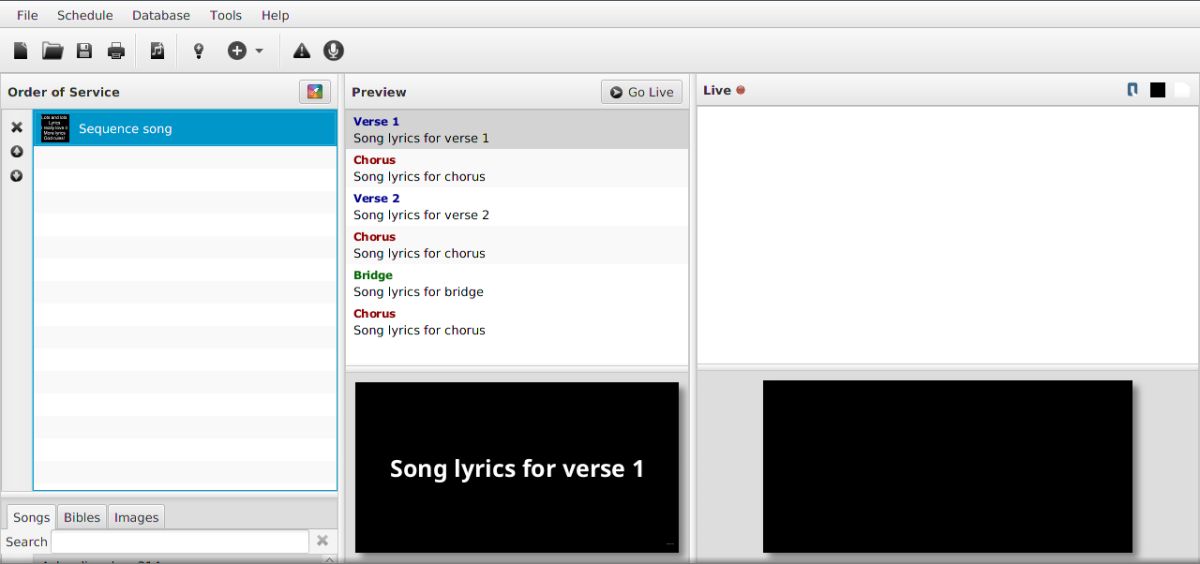Image resolution: width=1200 pixels, height=564 pixels.
Task: Select the Sequence song schedule item
Action: point(185,128)
